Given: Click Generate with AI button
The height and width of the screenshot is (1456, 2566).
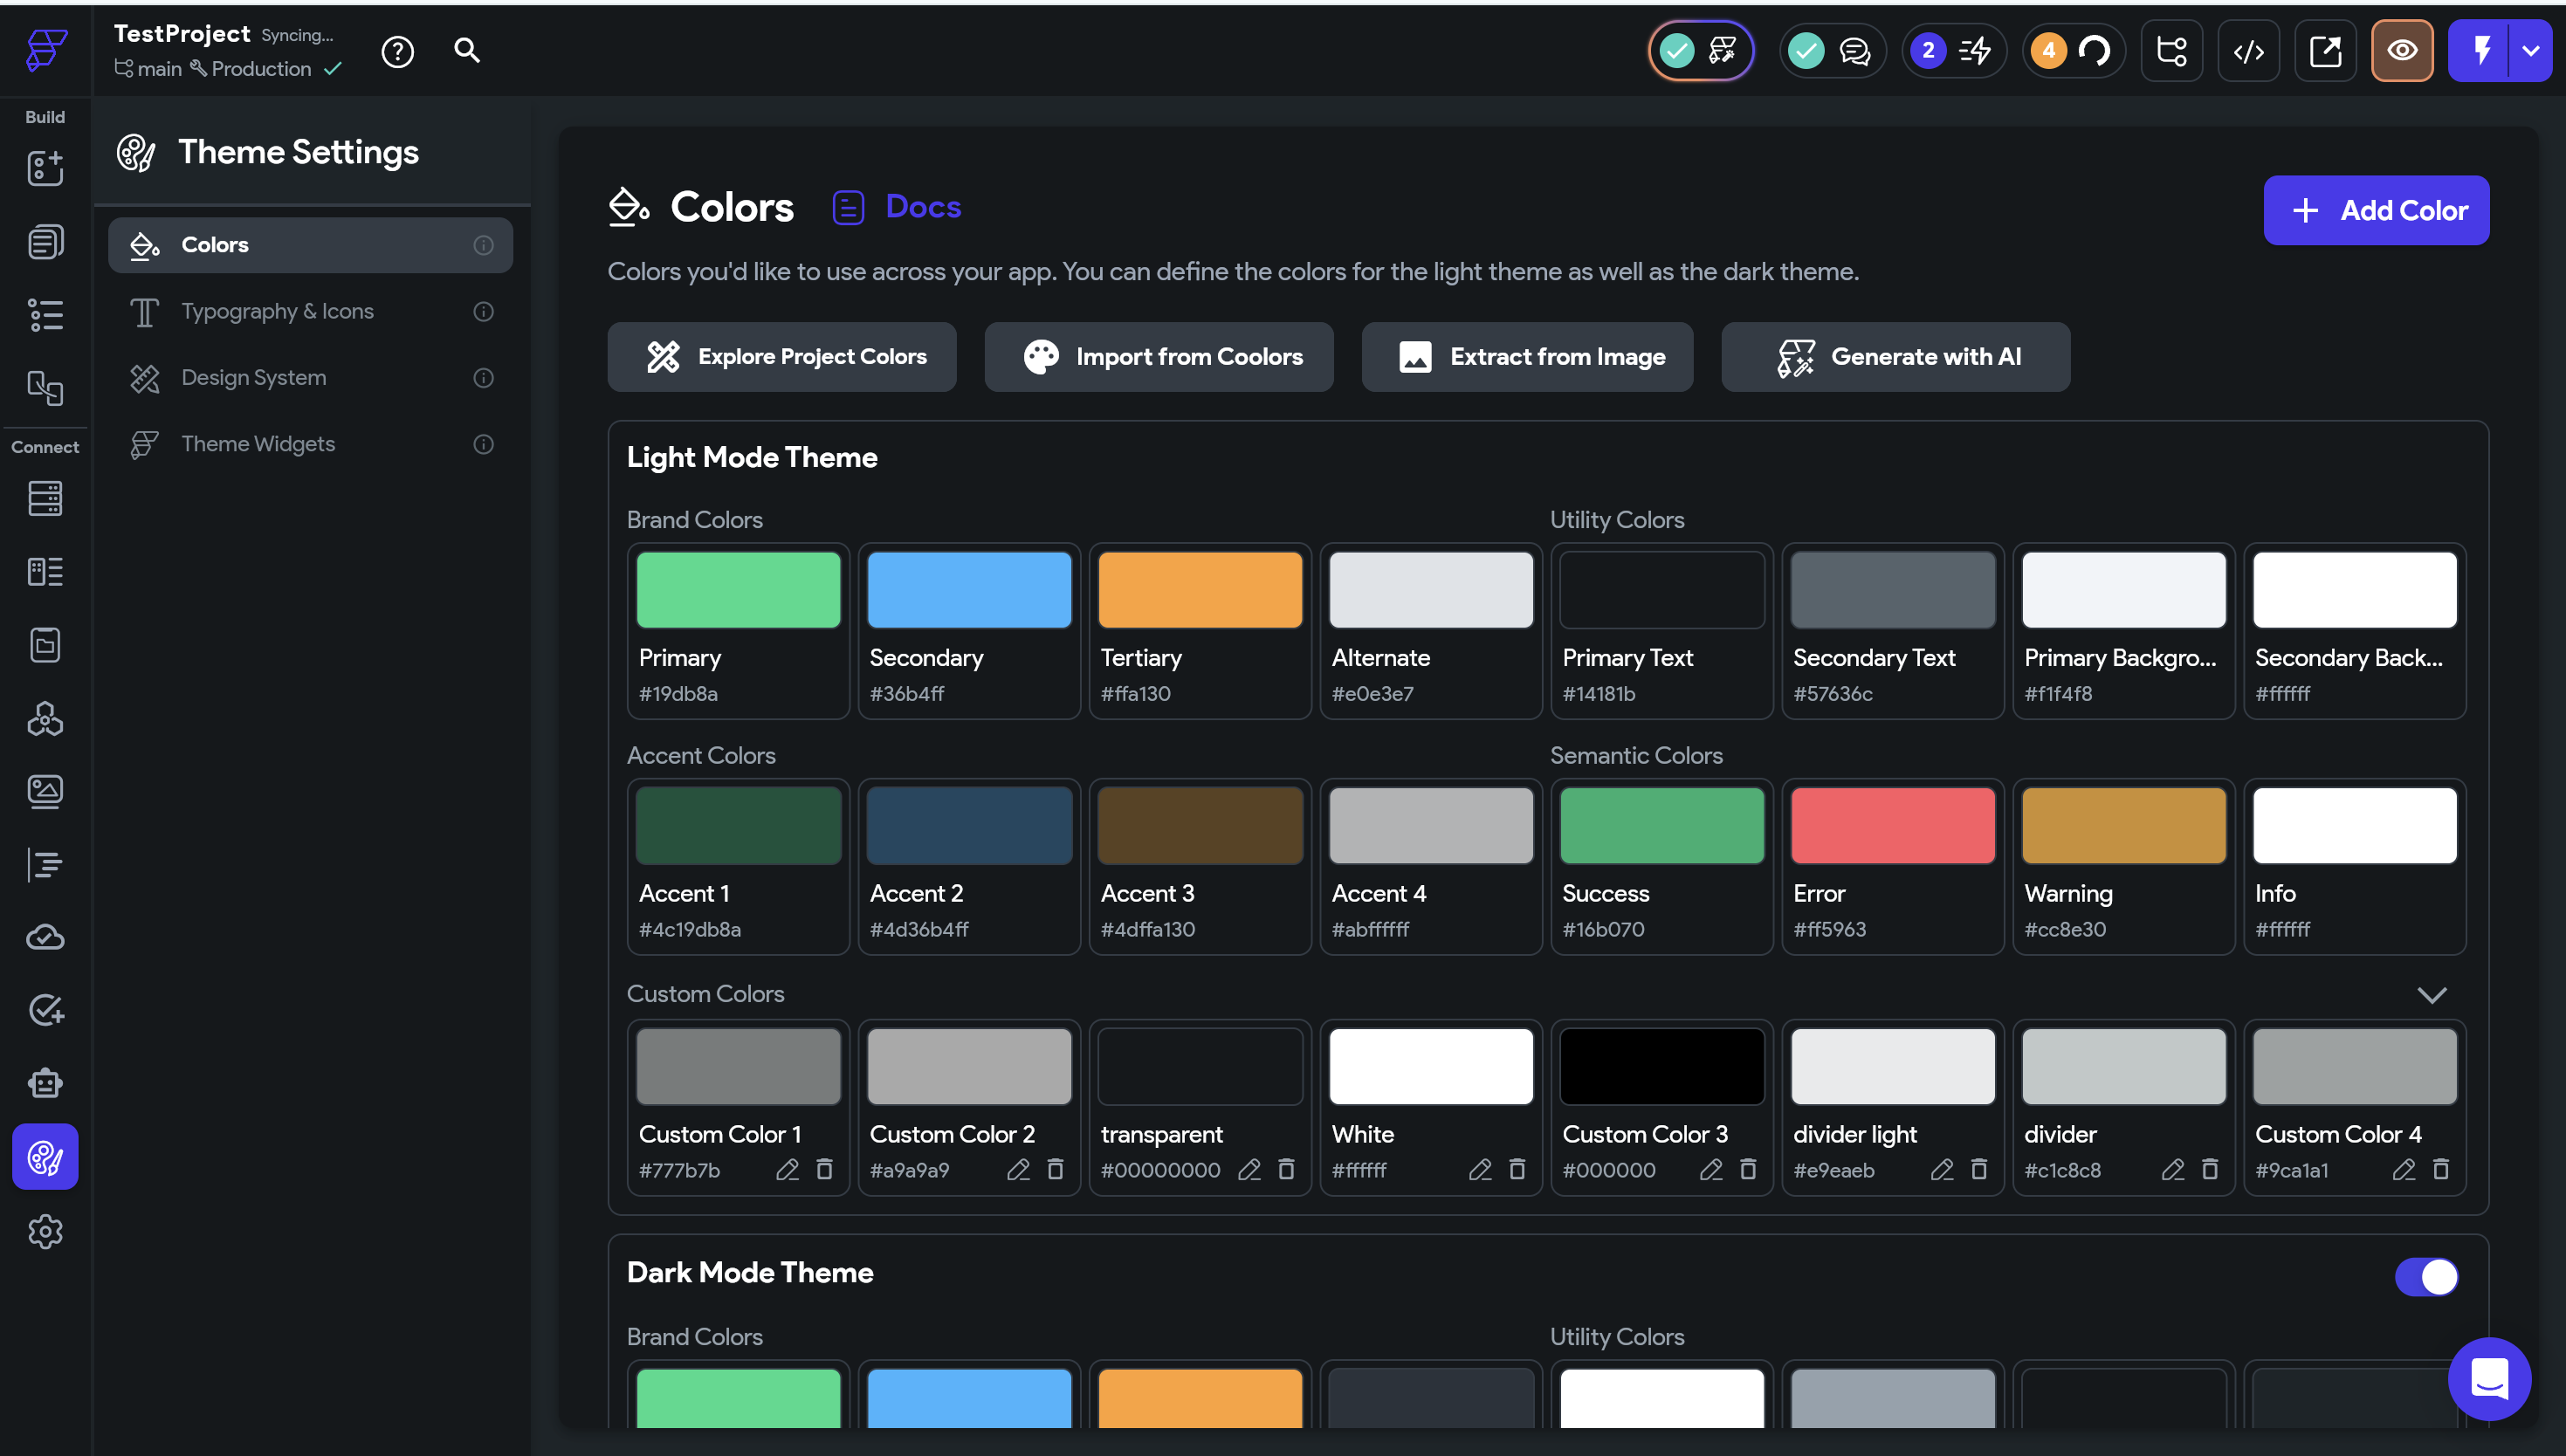Looking at the screenshot, I should pyautogui.click(x=1895, y=357).
